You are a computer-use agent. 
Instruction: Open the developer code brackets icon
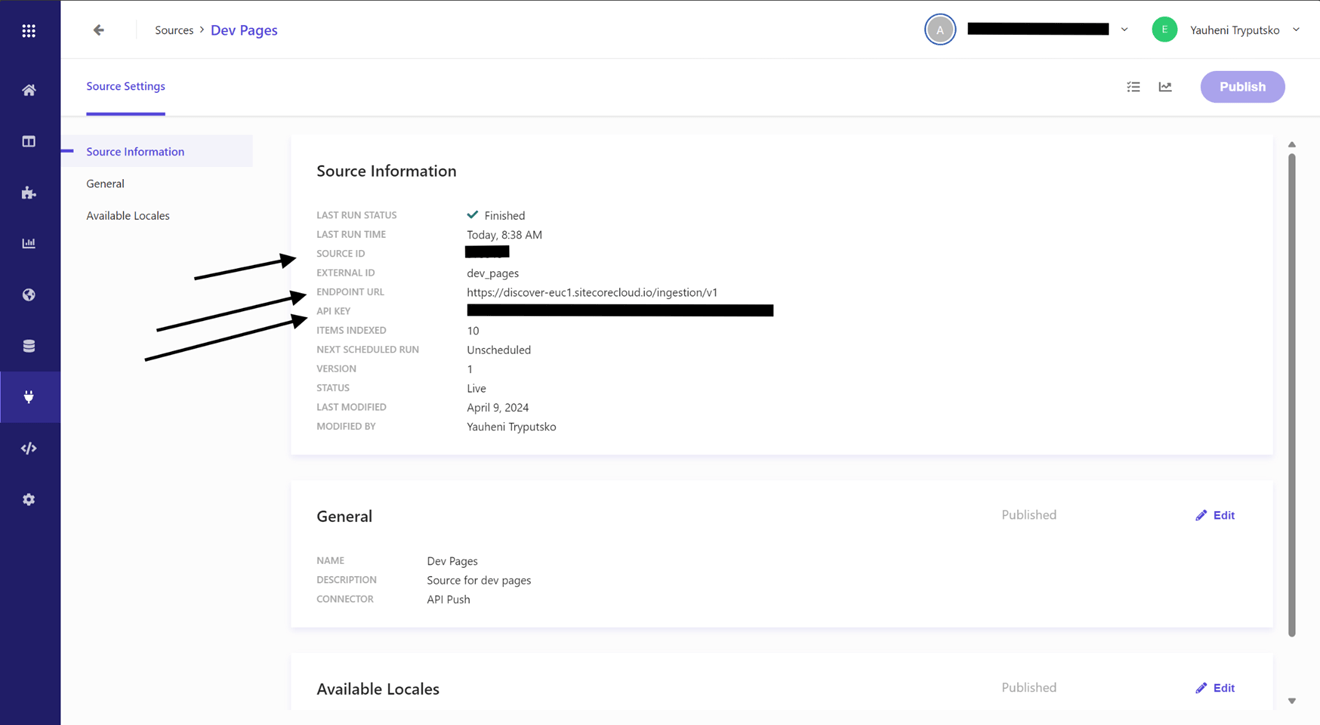[29, 448]
